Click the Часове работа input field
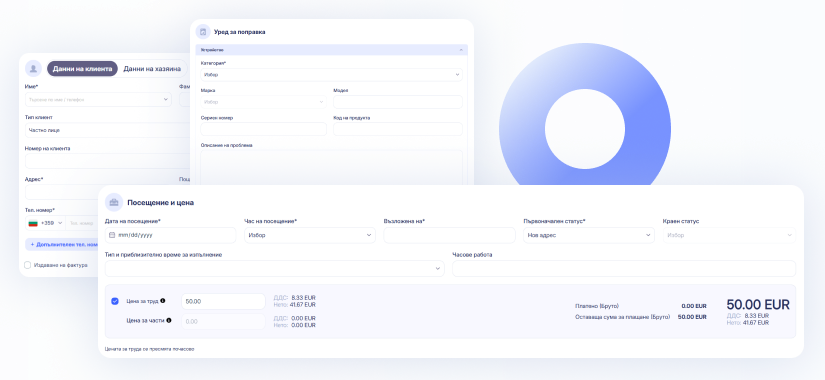This screenshot has width=825, height=380. click(x=624, y=268)
